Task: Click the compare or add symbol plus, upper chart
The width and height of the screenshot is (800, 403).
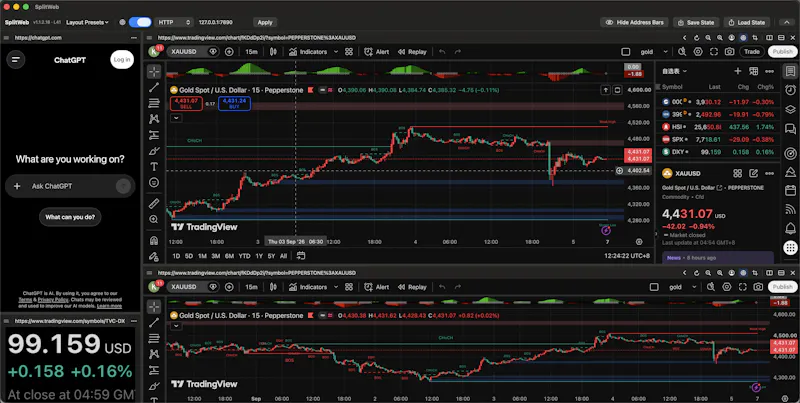Action: 229,52
